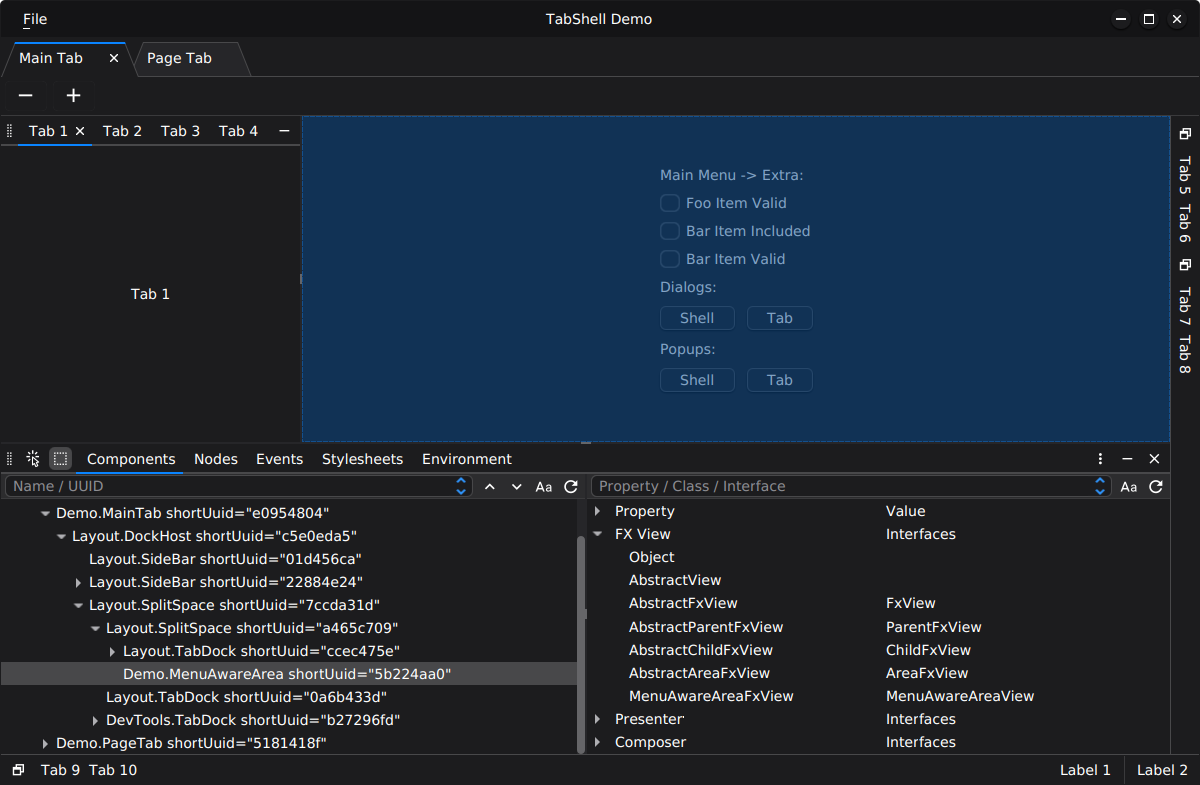
Task: Refresh the Name / UUID component search
Action: point(571,487)
